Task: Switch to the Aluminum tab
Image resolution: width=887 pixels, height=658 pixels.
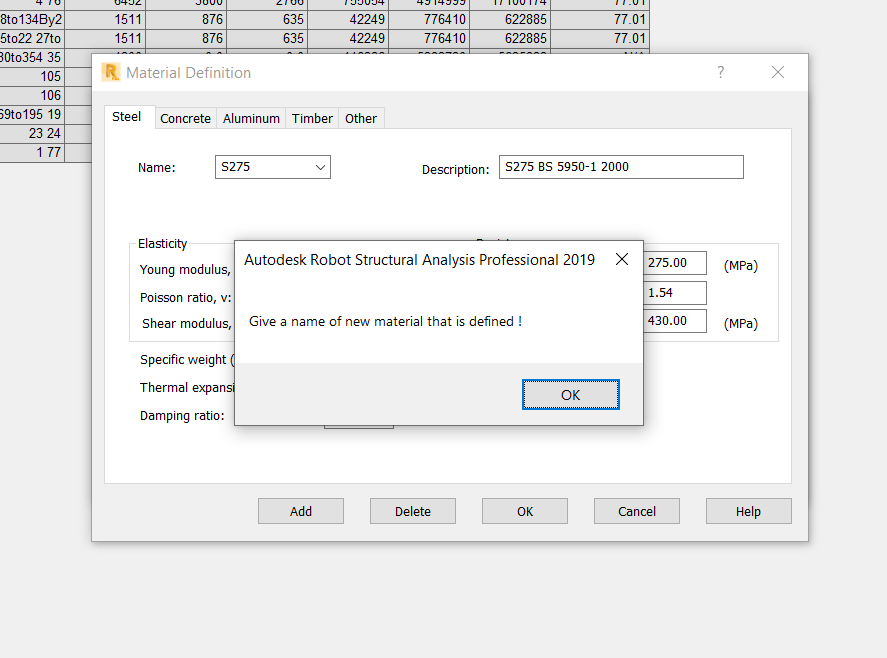Action: point(251,117)
